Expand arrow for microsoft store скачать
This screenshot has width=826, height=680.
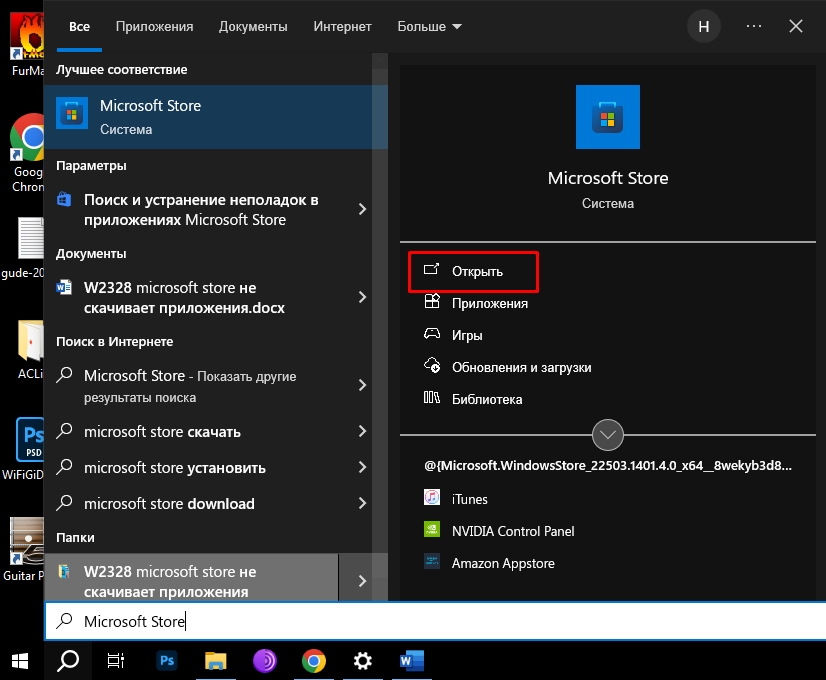362,431
